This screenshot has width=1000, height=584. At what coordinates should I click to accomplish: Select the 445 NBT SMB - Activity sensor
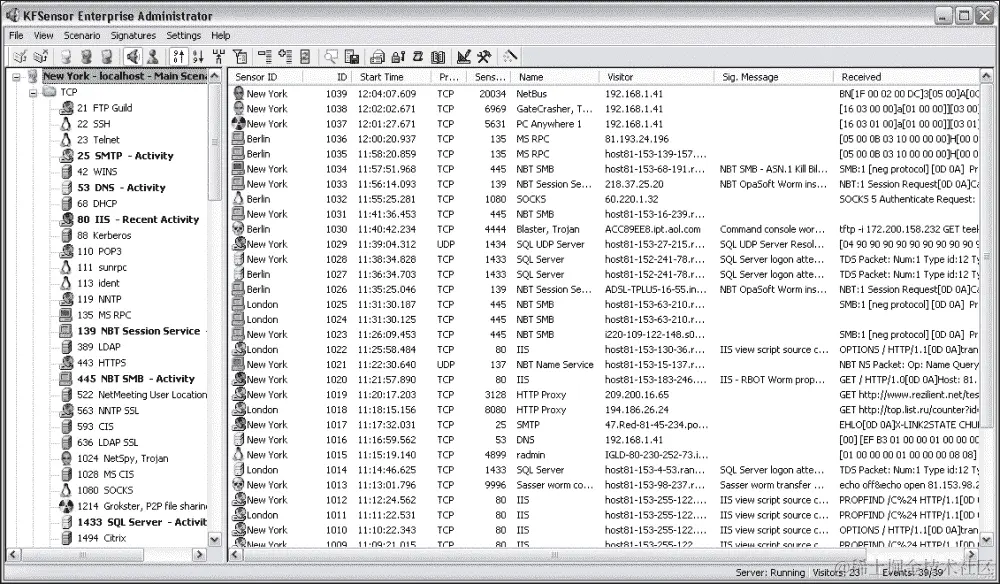point(136,379)
